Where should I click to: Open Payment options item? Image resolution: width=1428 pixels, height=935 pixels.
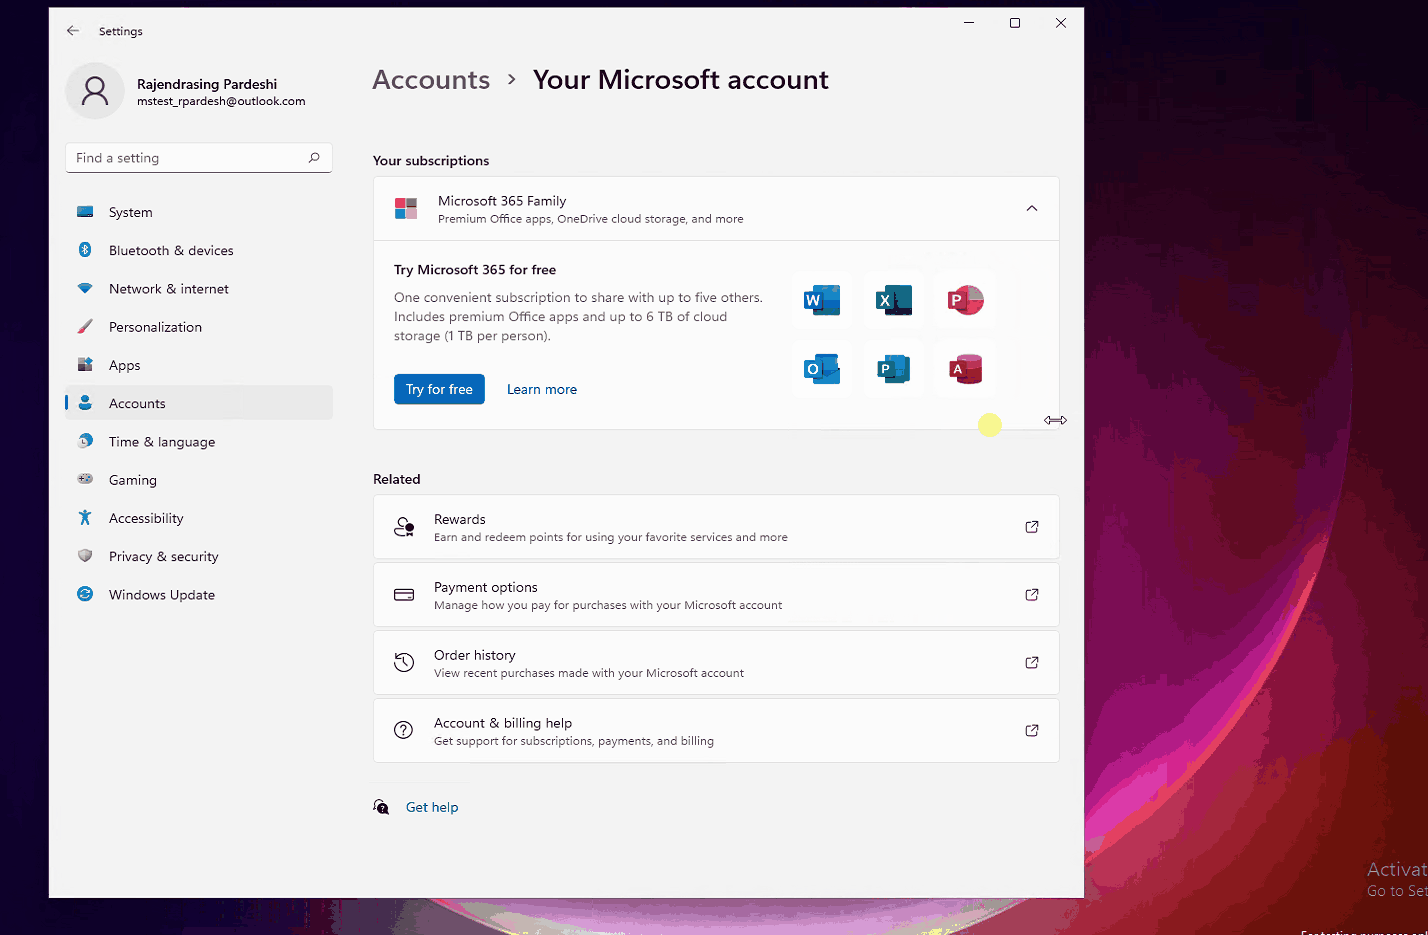point(716,595)
